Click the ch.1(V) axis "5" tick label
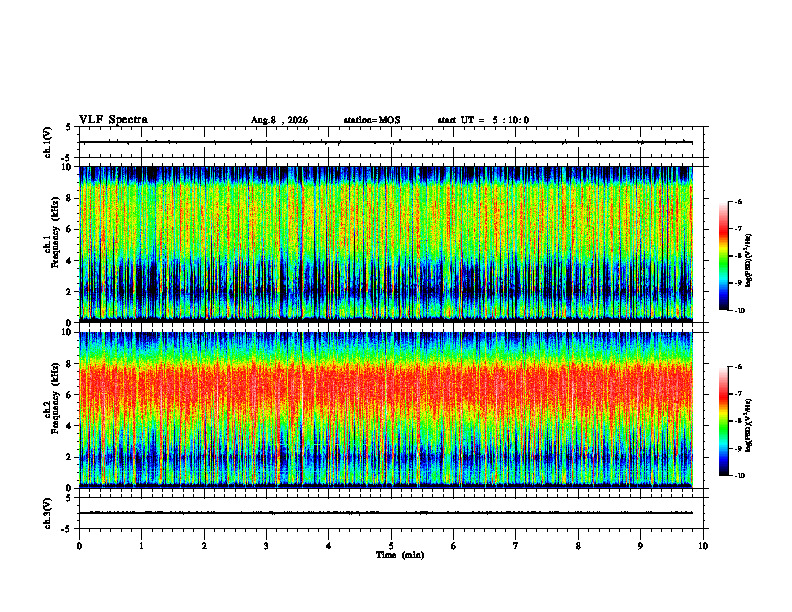The width and height of the screenshot is (792, 612). (x=69, y=127)
